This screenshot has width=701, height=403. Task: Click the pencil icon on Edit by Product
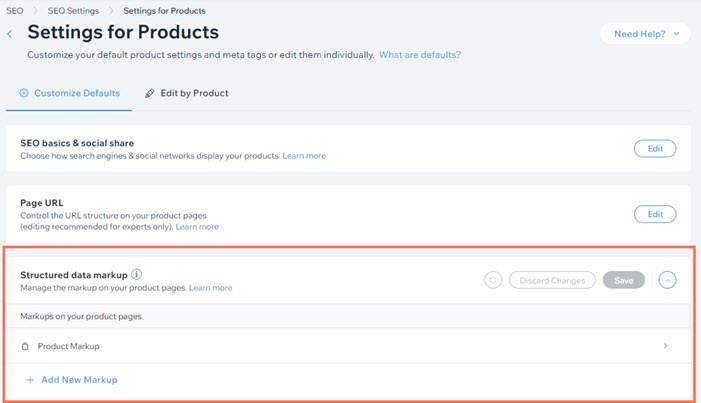tap(150, 93)
